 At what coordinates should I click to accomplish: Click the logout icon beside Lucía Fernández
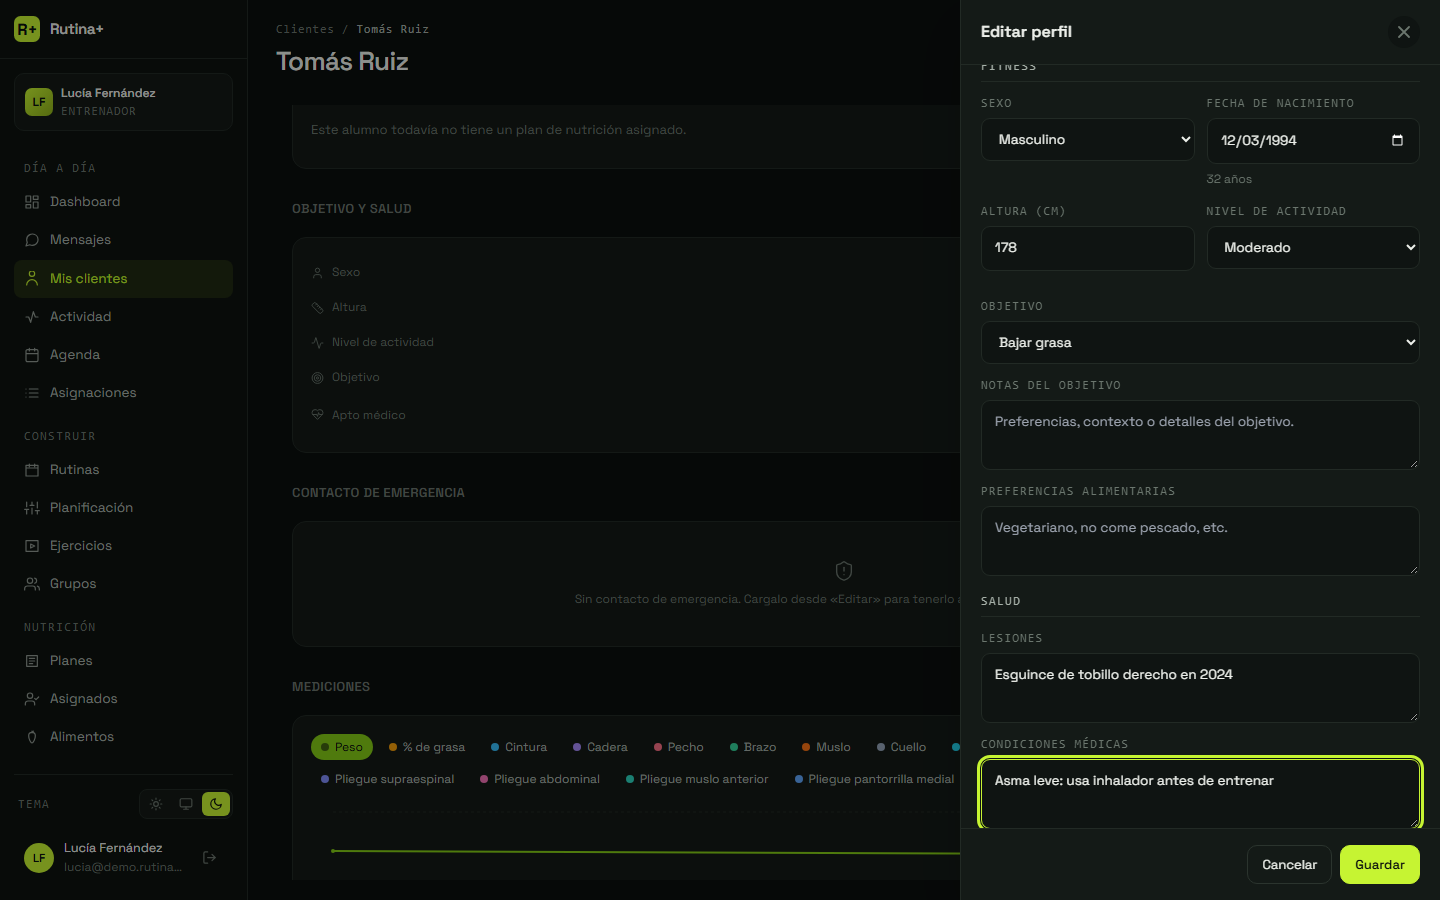tap(210, 857)
